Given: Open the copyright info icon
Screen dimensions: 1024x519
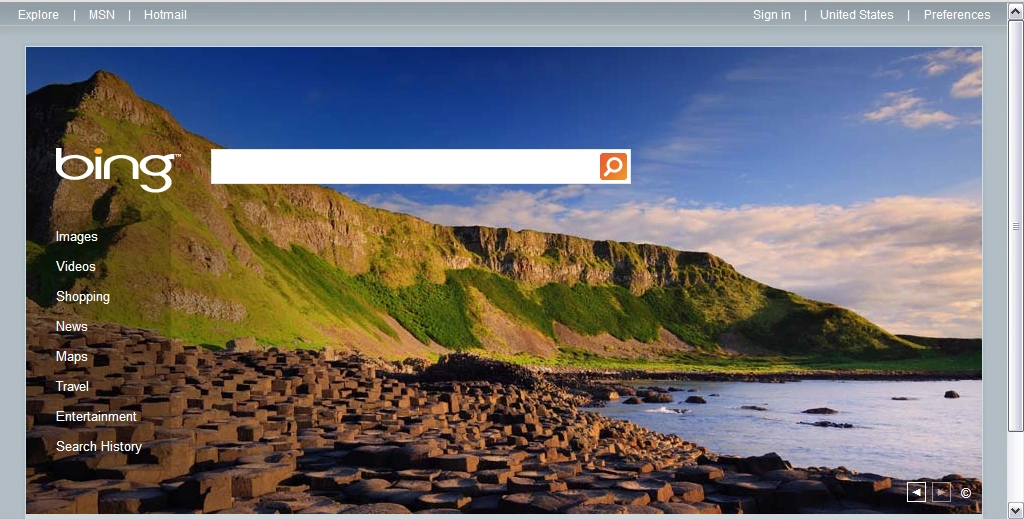Looking at the screenshot, I should [x=965, y=493].
